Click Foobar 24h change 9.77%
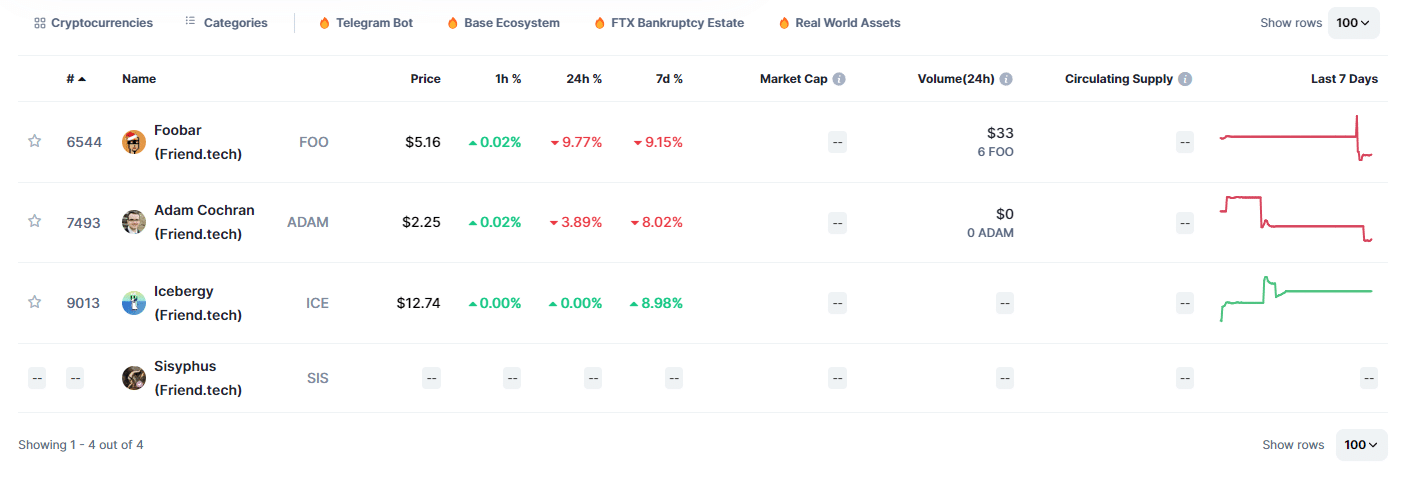The image size is (1427, 479). point(576,142)
